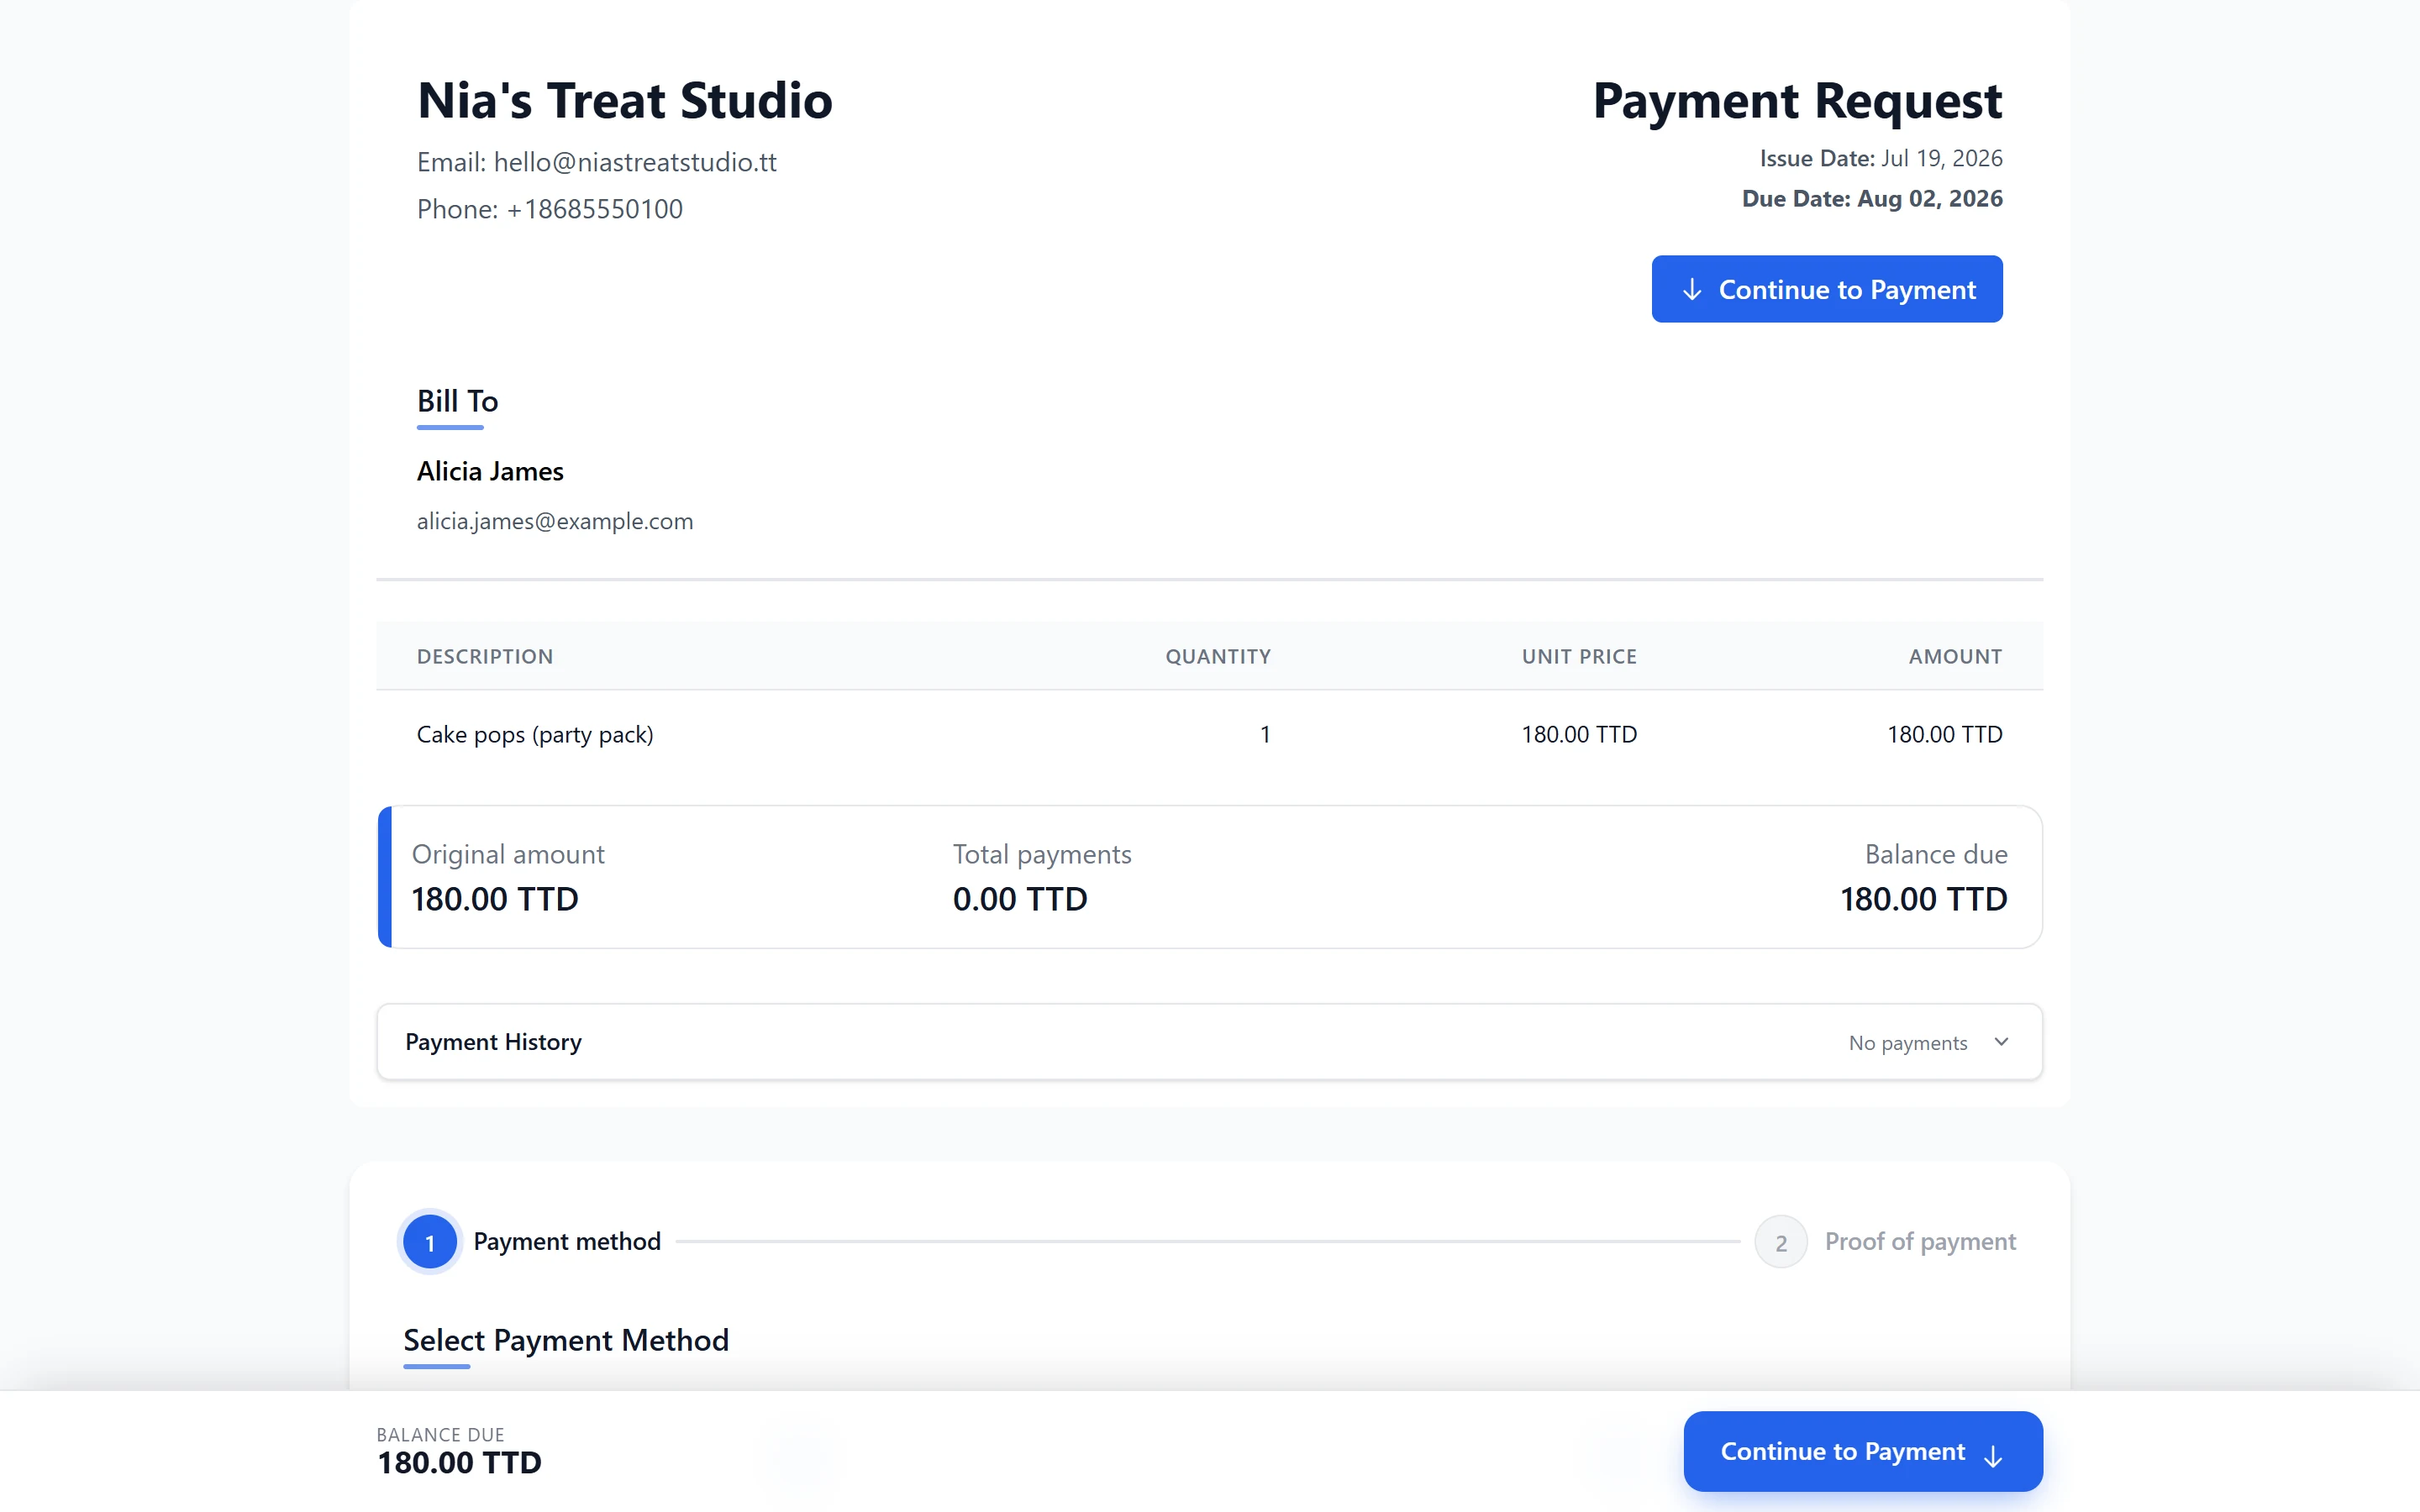
Task: Click the Payment method step label
Action: coord(567,1242)
